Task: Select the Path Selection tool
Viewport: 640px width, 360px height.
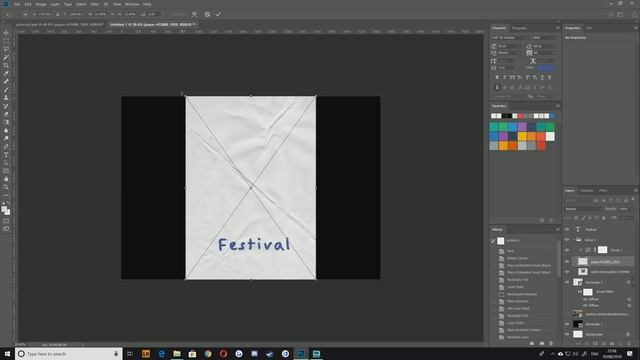Action: click(x=6, y=163)
